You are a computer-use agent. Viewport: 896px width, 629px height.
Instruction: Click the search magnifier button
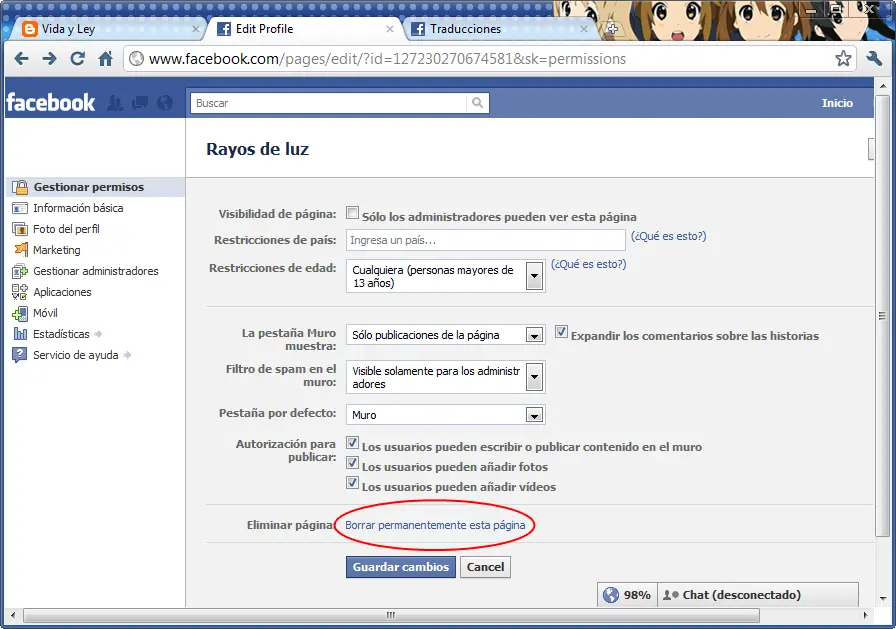(x=477, y=103)
